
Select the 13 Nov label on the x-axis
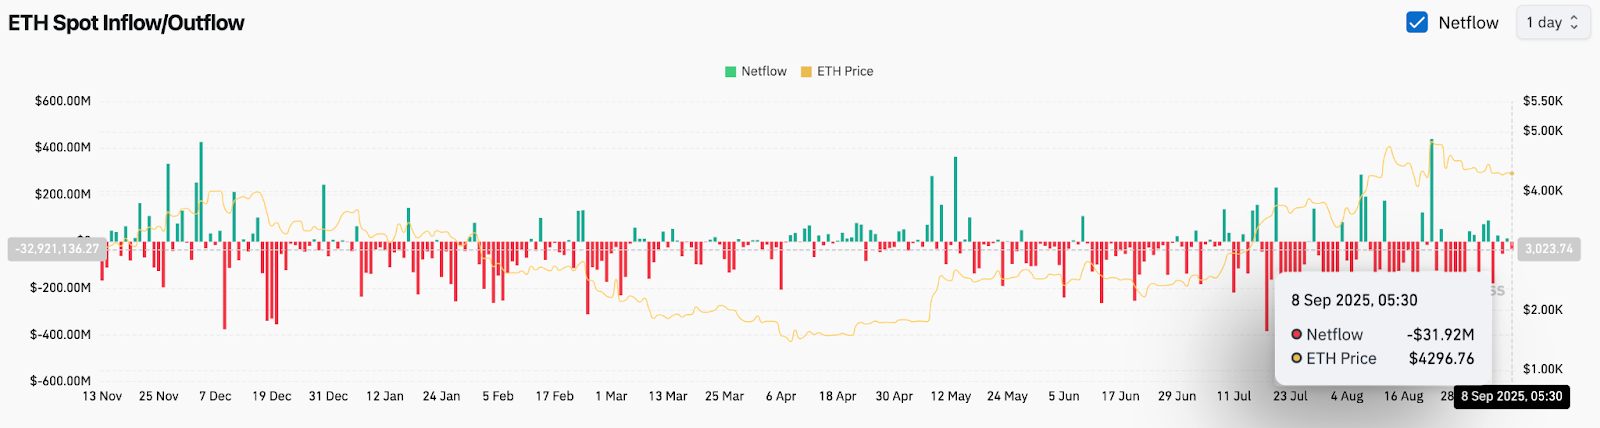(102, 397)
